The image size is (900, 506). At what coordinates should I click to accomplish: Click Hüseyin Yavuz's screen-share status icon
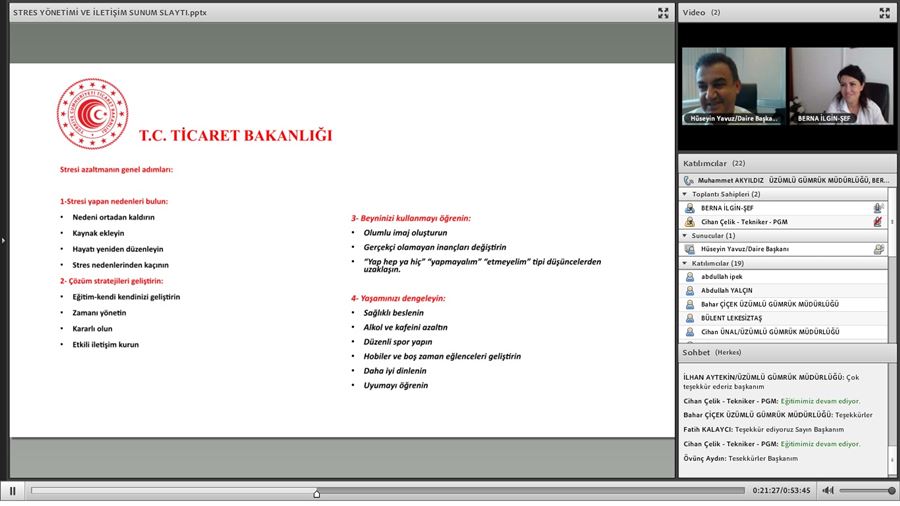878,249
